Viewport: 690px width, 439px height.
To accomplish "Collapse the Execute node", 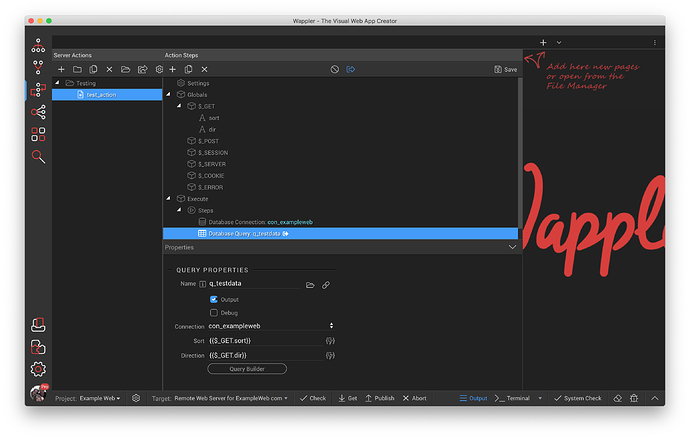I will coord(169,198).
